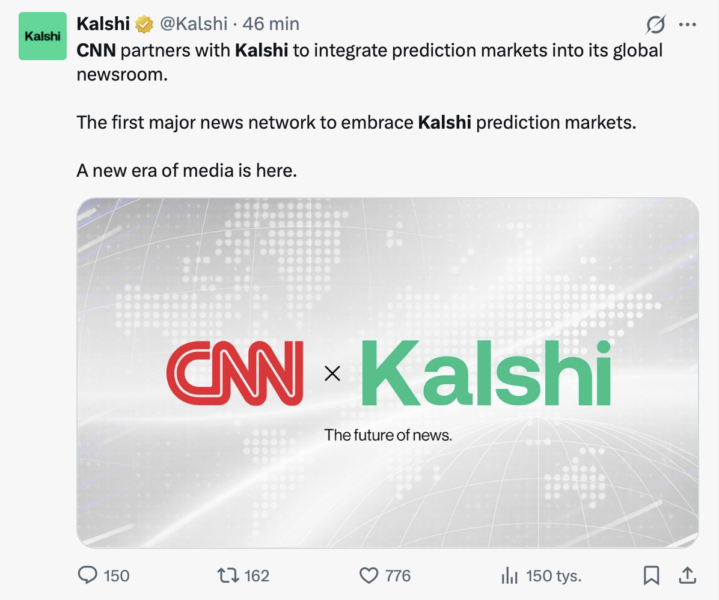Image resolution: width=719 pixels, height=600 pixels.
Task: Click the gold verified badge
Action: [144, 24]
